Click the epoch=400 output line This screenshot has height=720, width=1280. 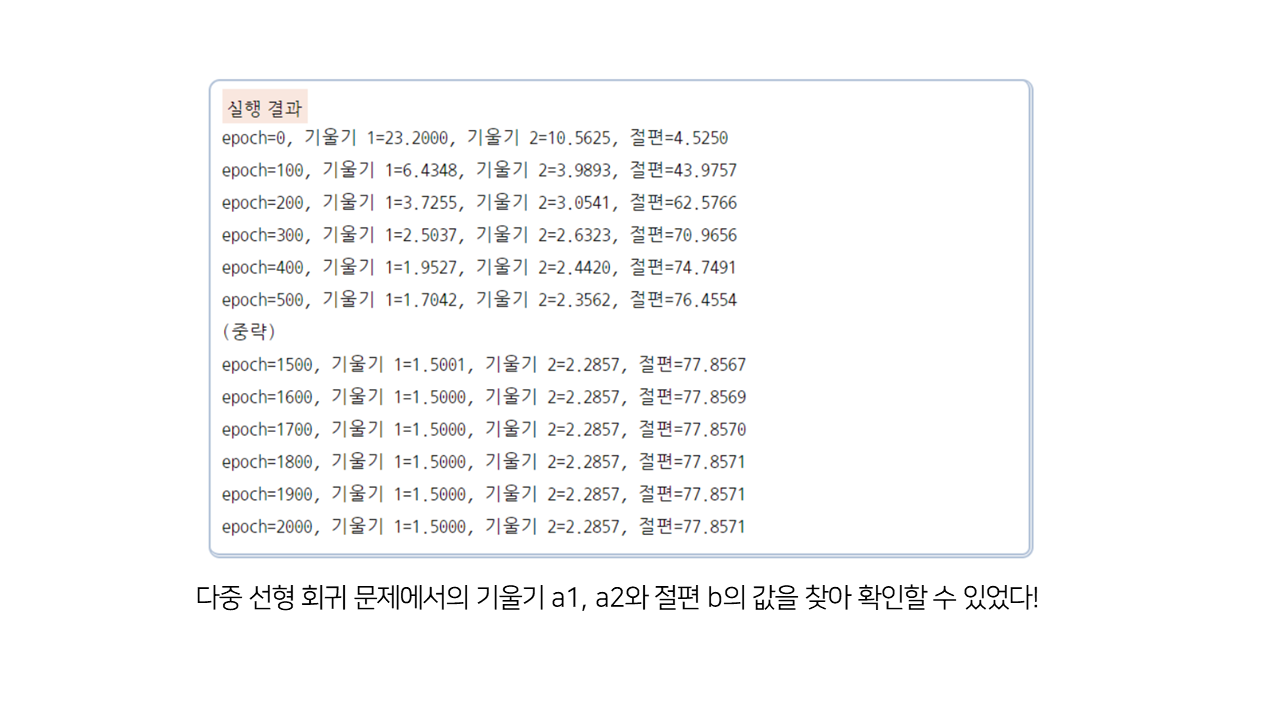pos(479,267)
